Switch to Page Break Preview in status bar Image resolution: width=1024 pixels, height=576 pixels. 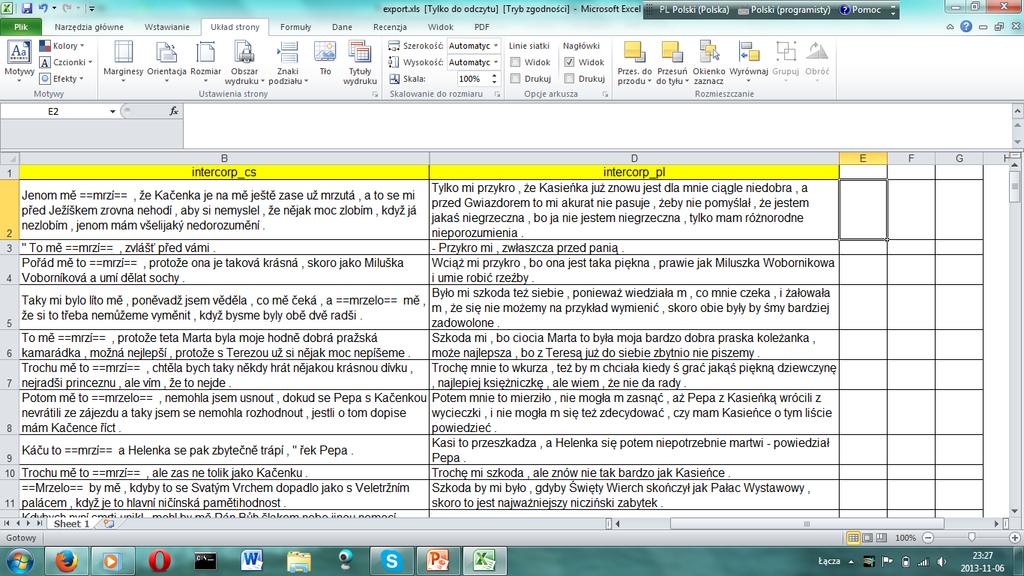tap(881, 537)
